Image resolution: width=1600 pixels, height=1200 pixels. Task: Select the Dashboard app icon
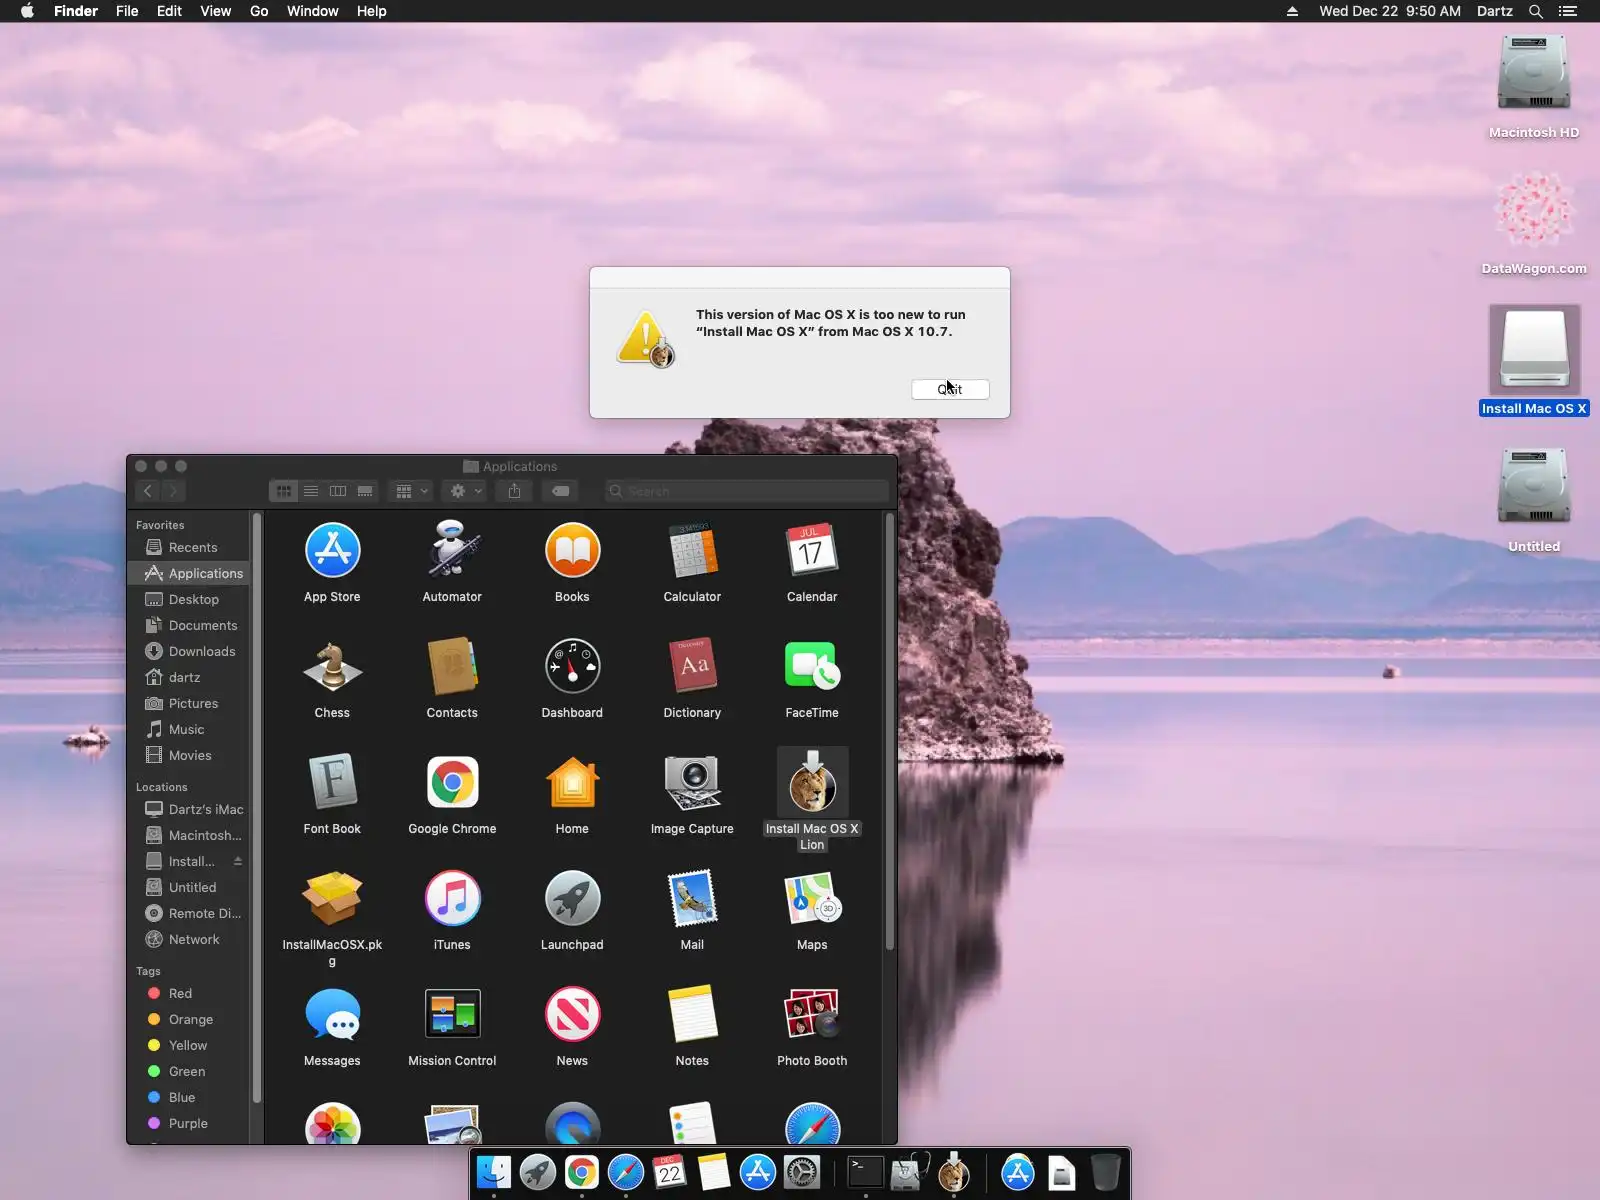(x=572, y=666)
